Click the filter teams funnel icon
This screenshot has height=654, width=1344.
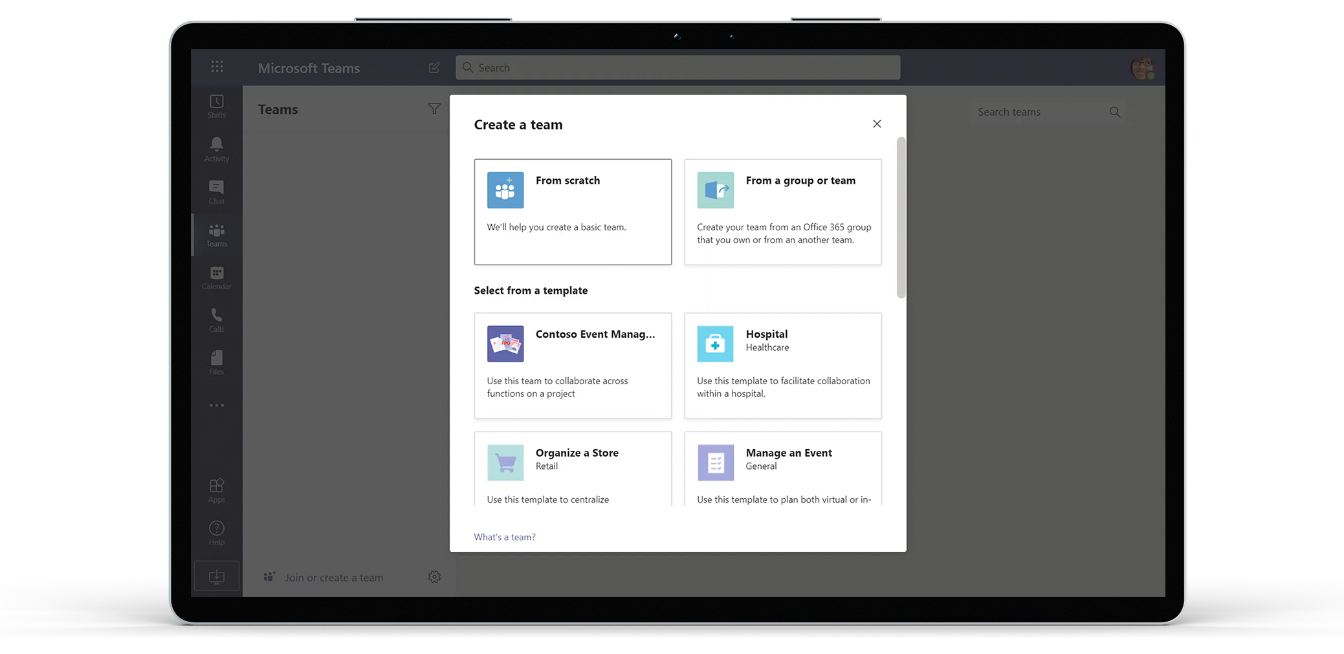[434, 109]
